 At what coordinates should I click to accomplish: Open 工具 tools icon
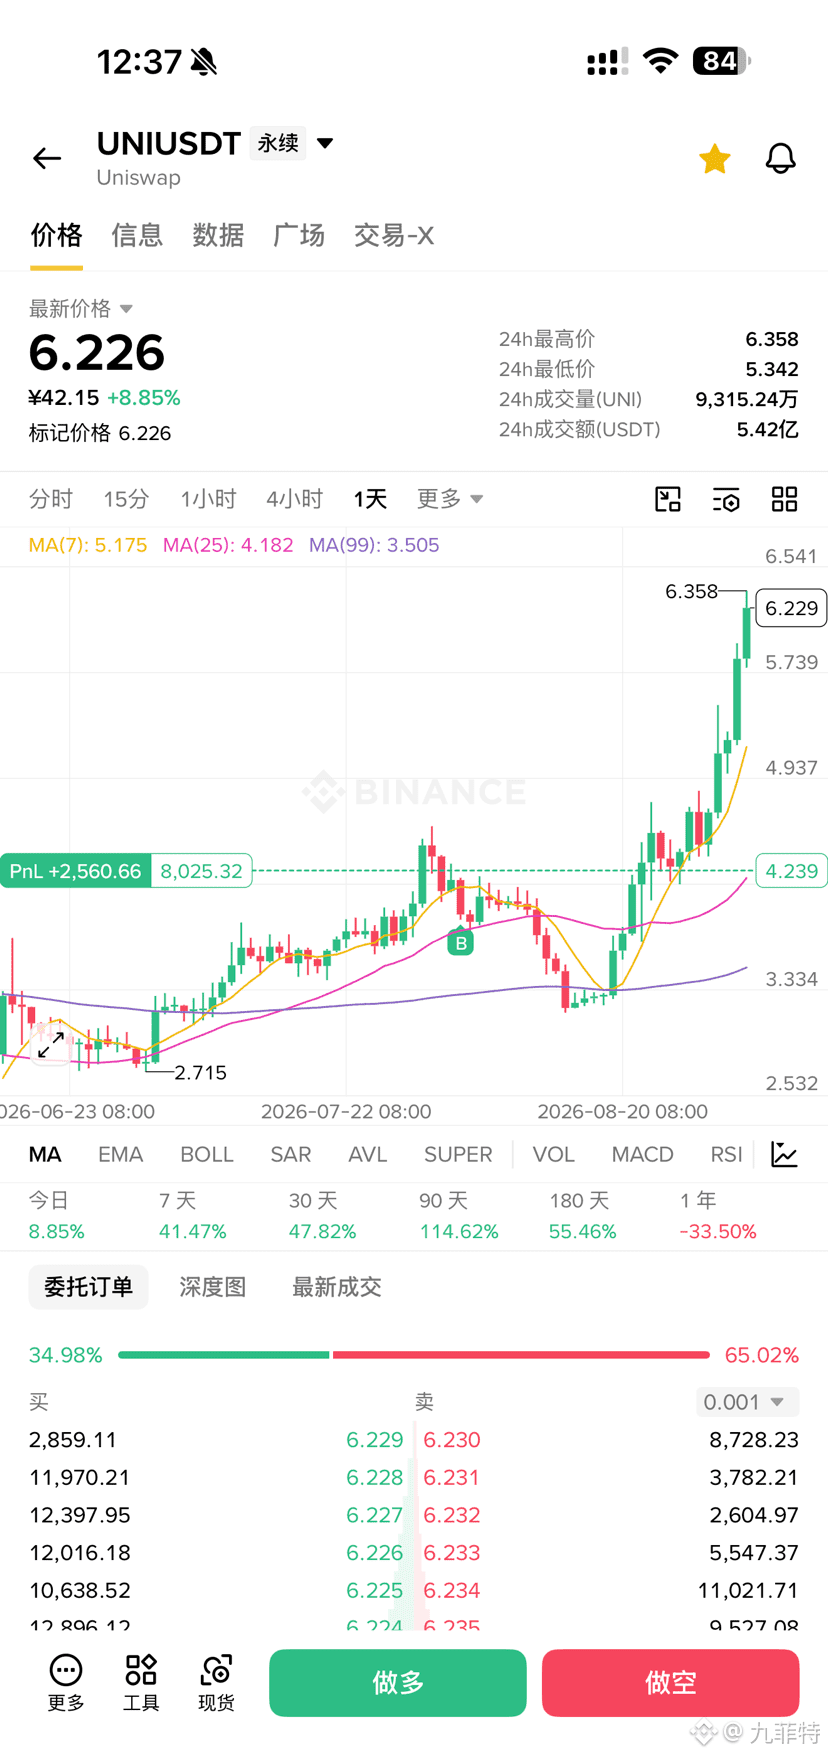pyautogui.click(x=141, y=1683)
